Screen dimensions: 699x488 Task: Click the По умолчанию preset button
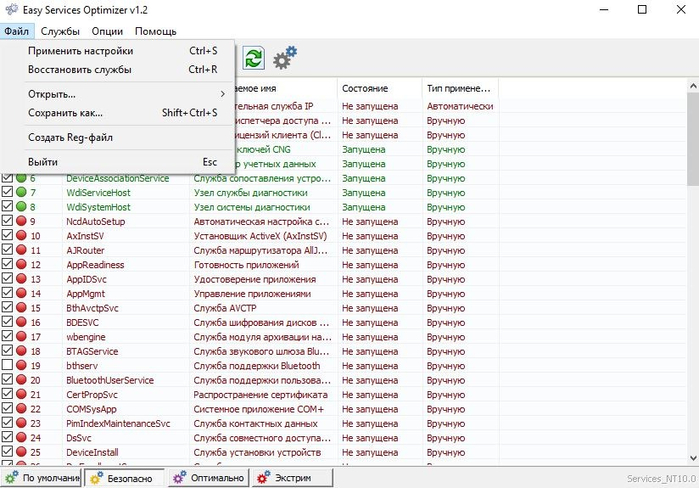[41, 478]
